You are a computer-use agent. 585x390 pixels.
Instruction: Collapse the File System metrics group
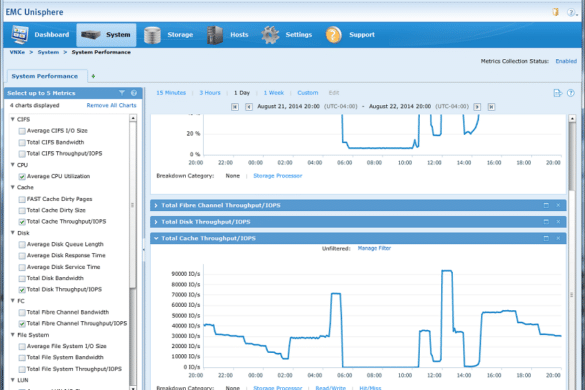click(13, 335)
